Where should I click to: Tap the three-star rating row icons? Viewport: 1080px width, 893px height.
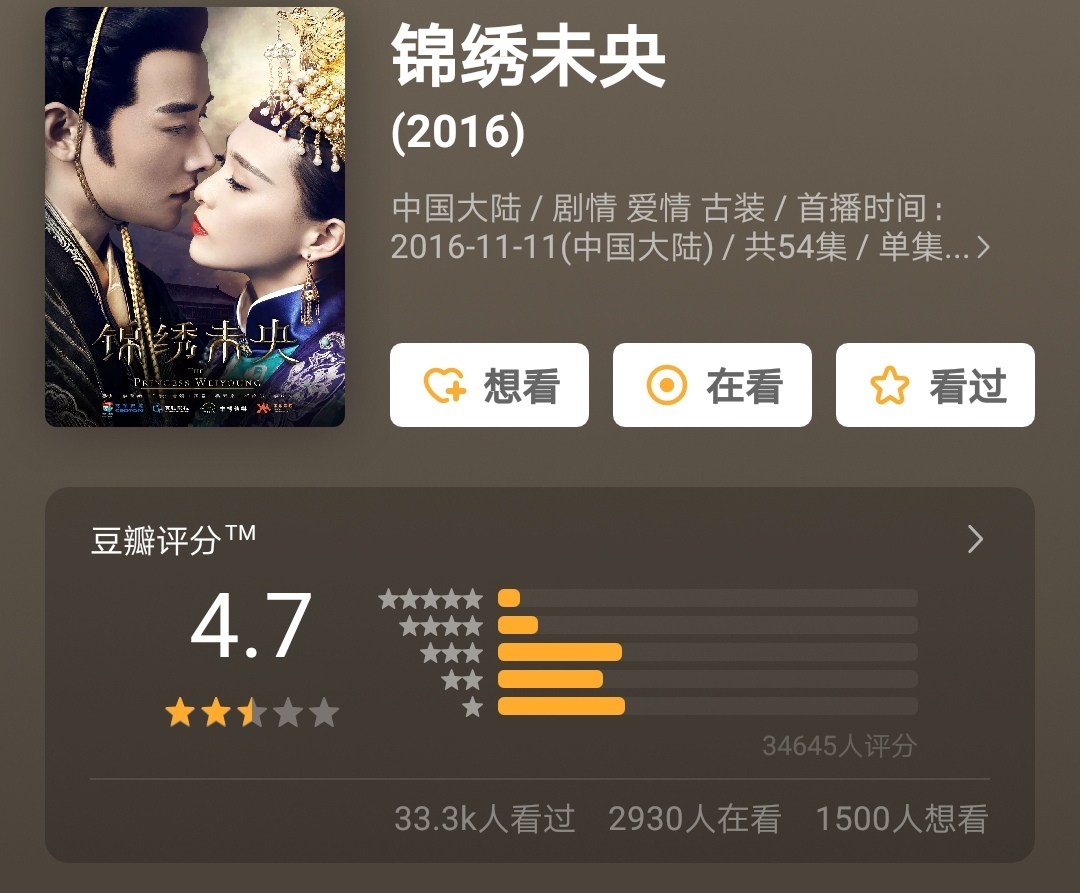[452, 653]
